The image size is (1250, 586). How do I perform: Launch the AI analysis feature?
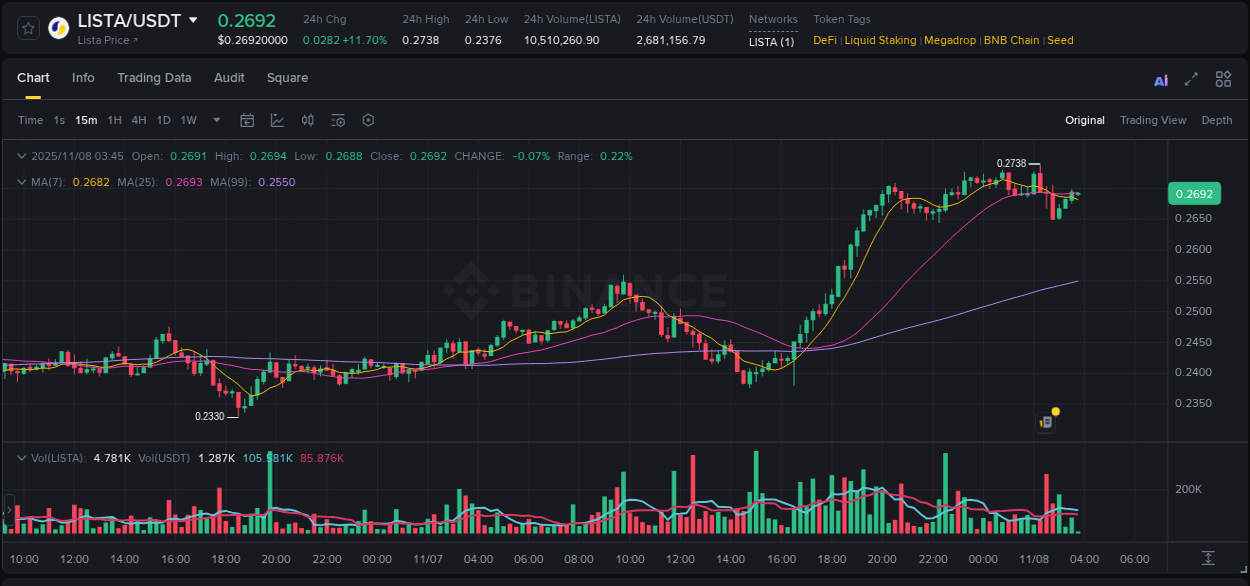1160,78
